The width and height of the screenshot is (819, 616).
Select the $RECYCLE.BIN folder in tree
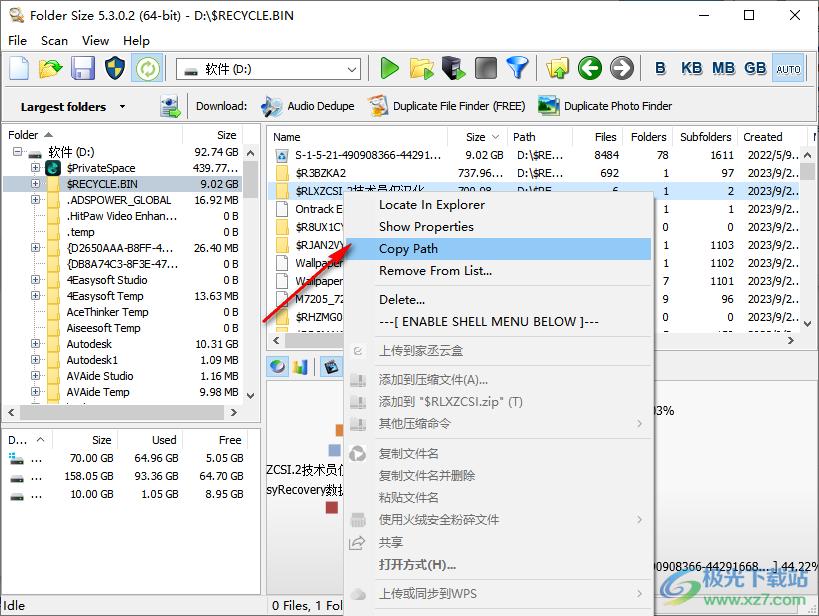[101, 184]
